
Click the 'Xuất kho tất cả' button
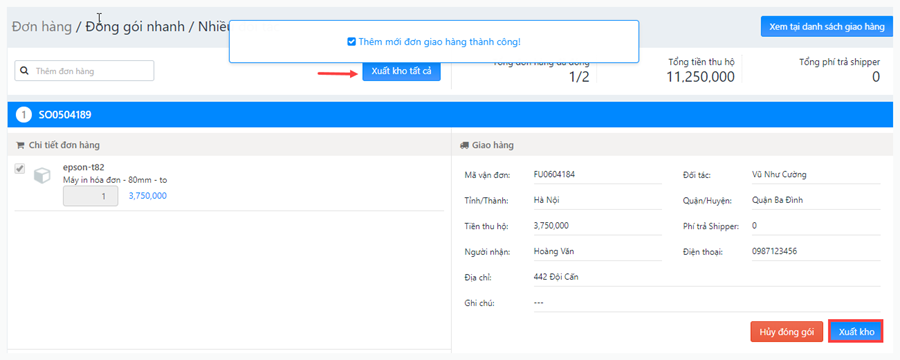point(401,71)
